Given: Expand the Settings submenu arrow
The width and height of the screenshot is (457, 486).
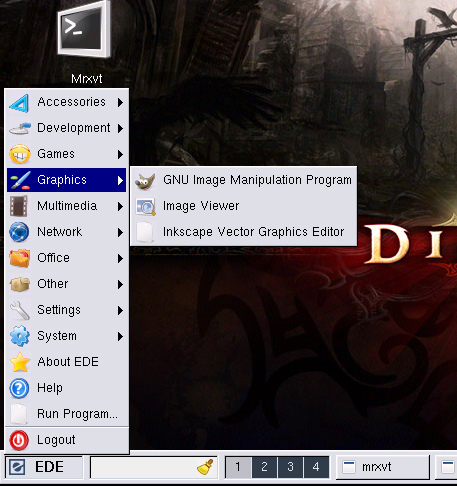Looking at the screenshot, I should point(120,310).
